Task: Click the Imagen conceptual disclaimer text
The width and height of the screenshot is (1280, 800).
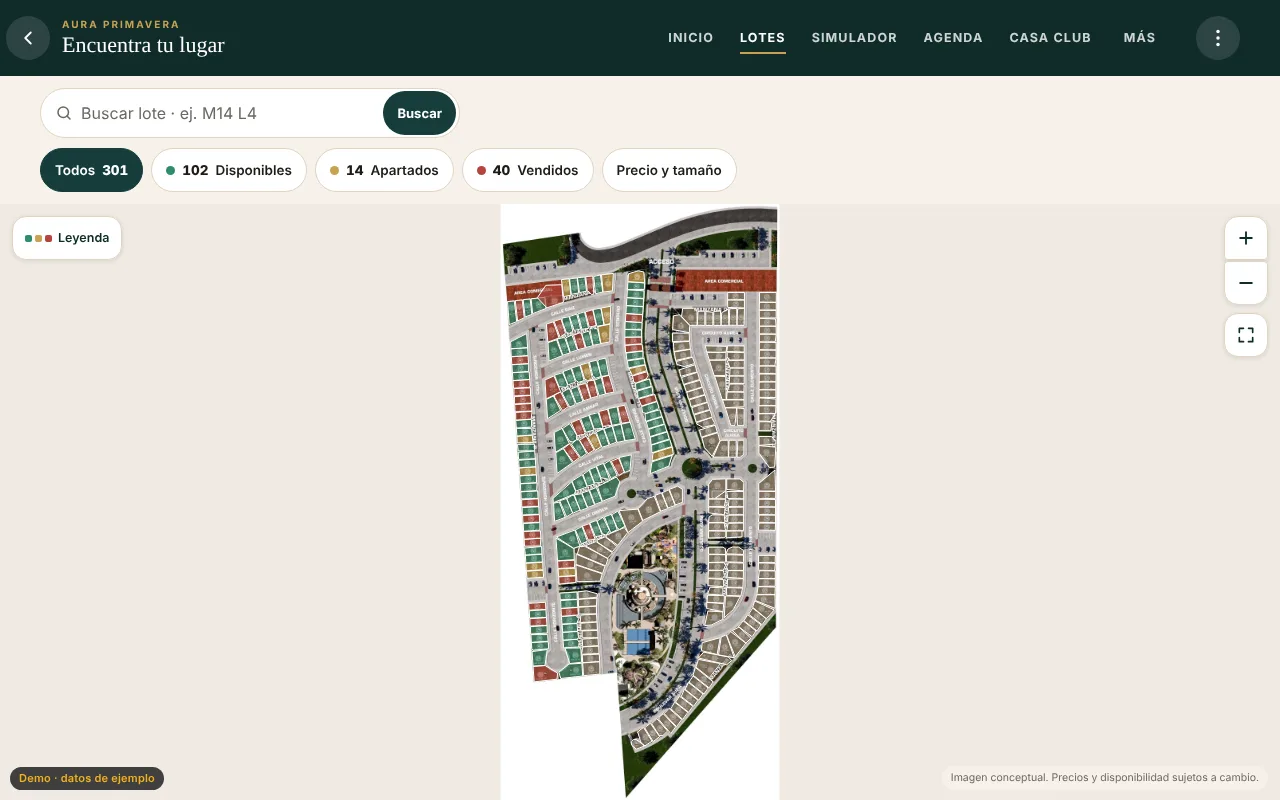Action: click(x=1104, y=777)
